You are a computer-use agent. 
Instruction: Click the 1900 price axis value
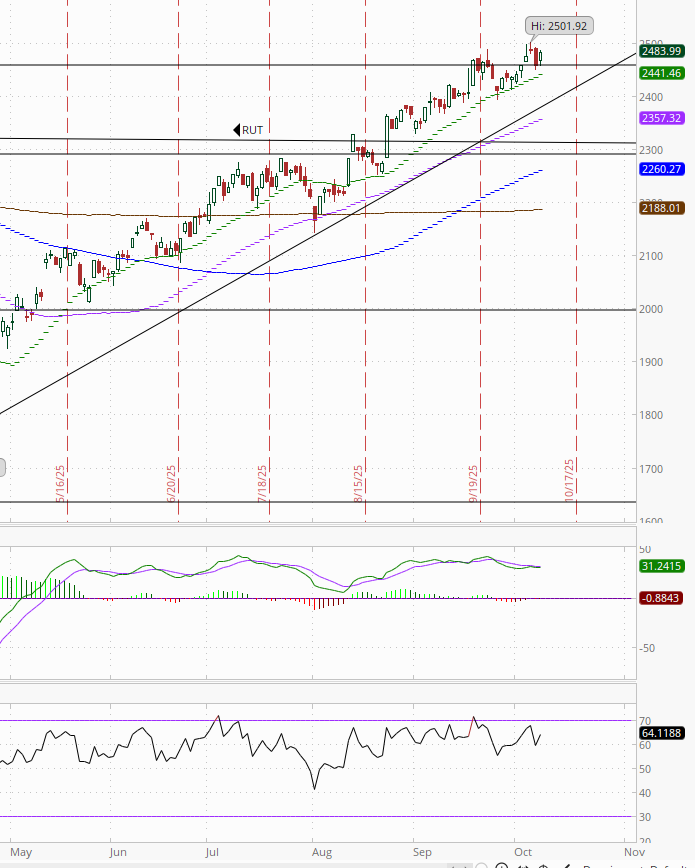(x=651, y=362)
